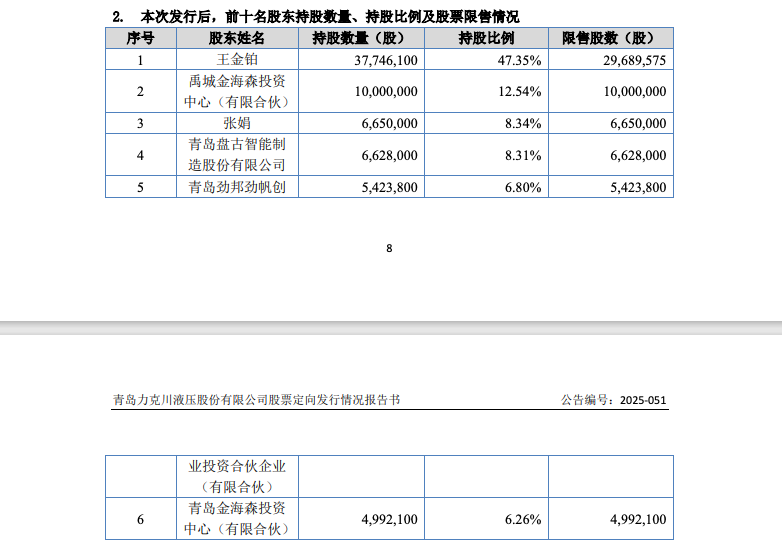Select 青岛金海森投资中心 in row 6

237,519
